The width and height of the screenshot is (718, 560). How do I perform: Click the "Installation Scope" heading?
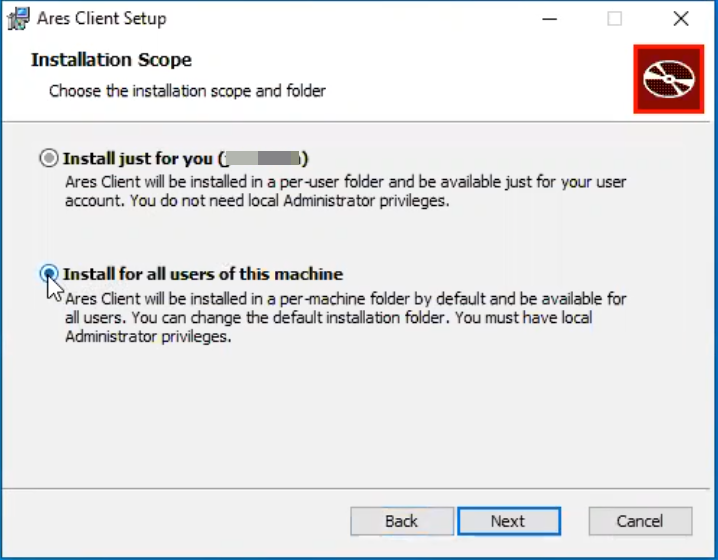(x=111, y=60)
